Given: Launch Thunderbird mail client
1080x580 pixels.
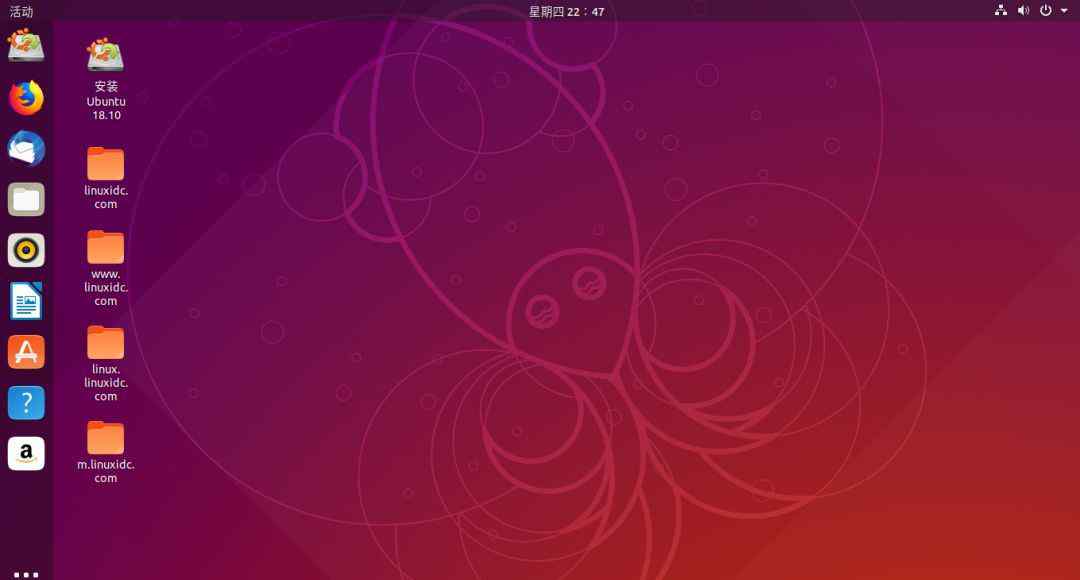Looking at the screenshot, I should point(26,149).
